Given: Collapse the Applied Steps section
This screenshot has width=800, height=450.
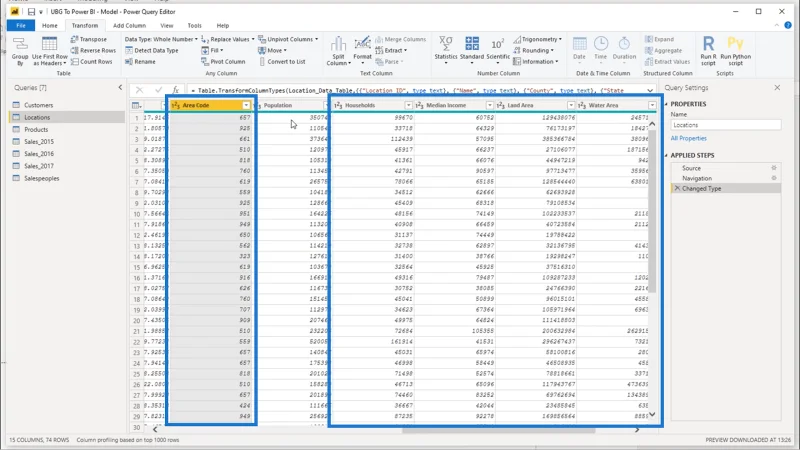Looking at the screenshot, I should (x=666, y=155).
